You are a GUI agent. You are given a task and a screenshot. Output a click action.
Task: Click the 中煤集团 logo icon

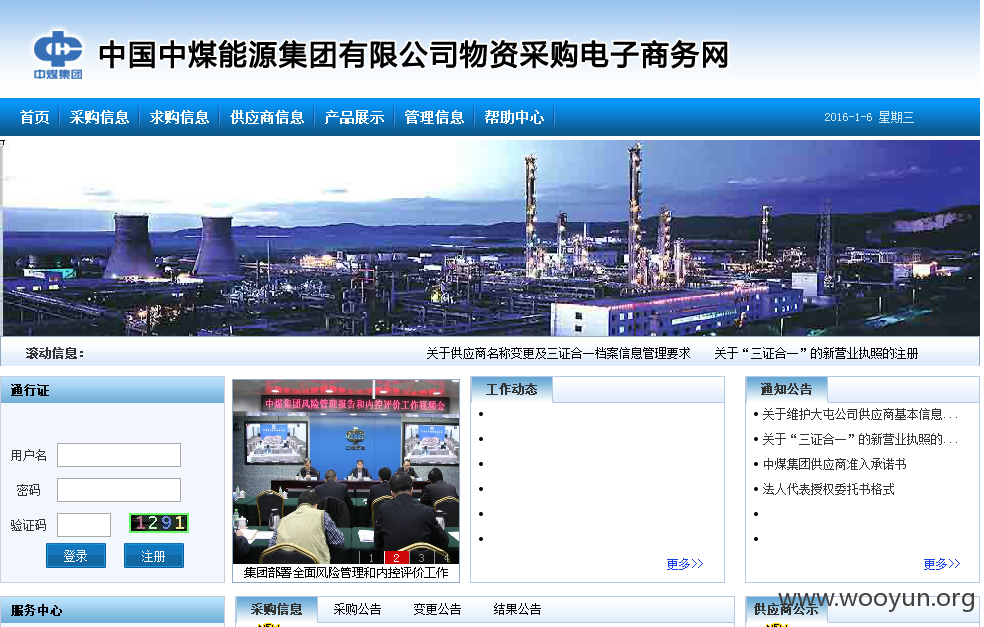58,55
